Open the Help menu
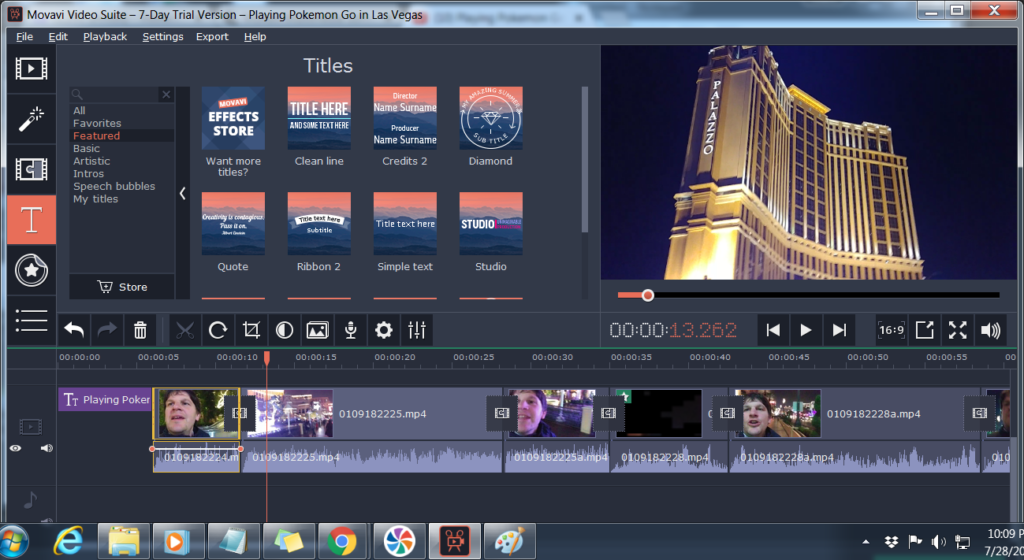Viewport: 1024px width, 560px height. (255, 37)
